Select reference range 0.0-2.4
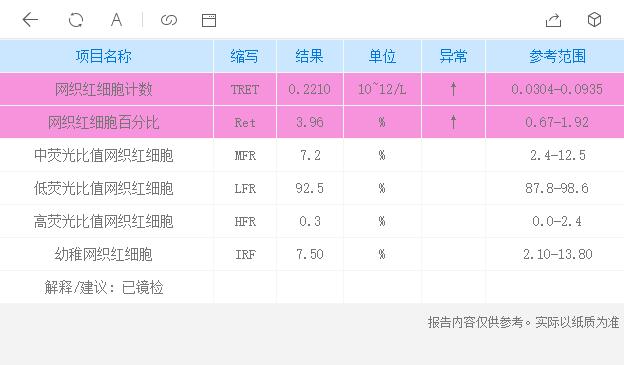The height and width of the screenshot is (365, 624). click(x=557, y=221)
